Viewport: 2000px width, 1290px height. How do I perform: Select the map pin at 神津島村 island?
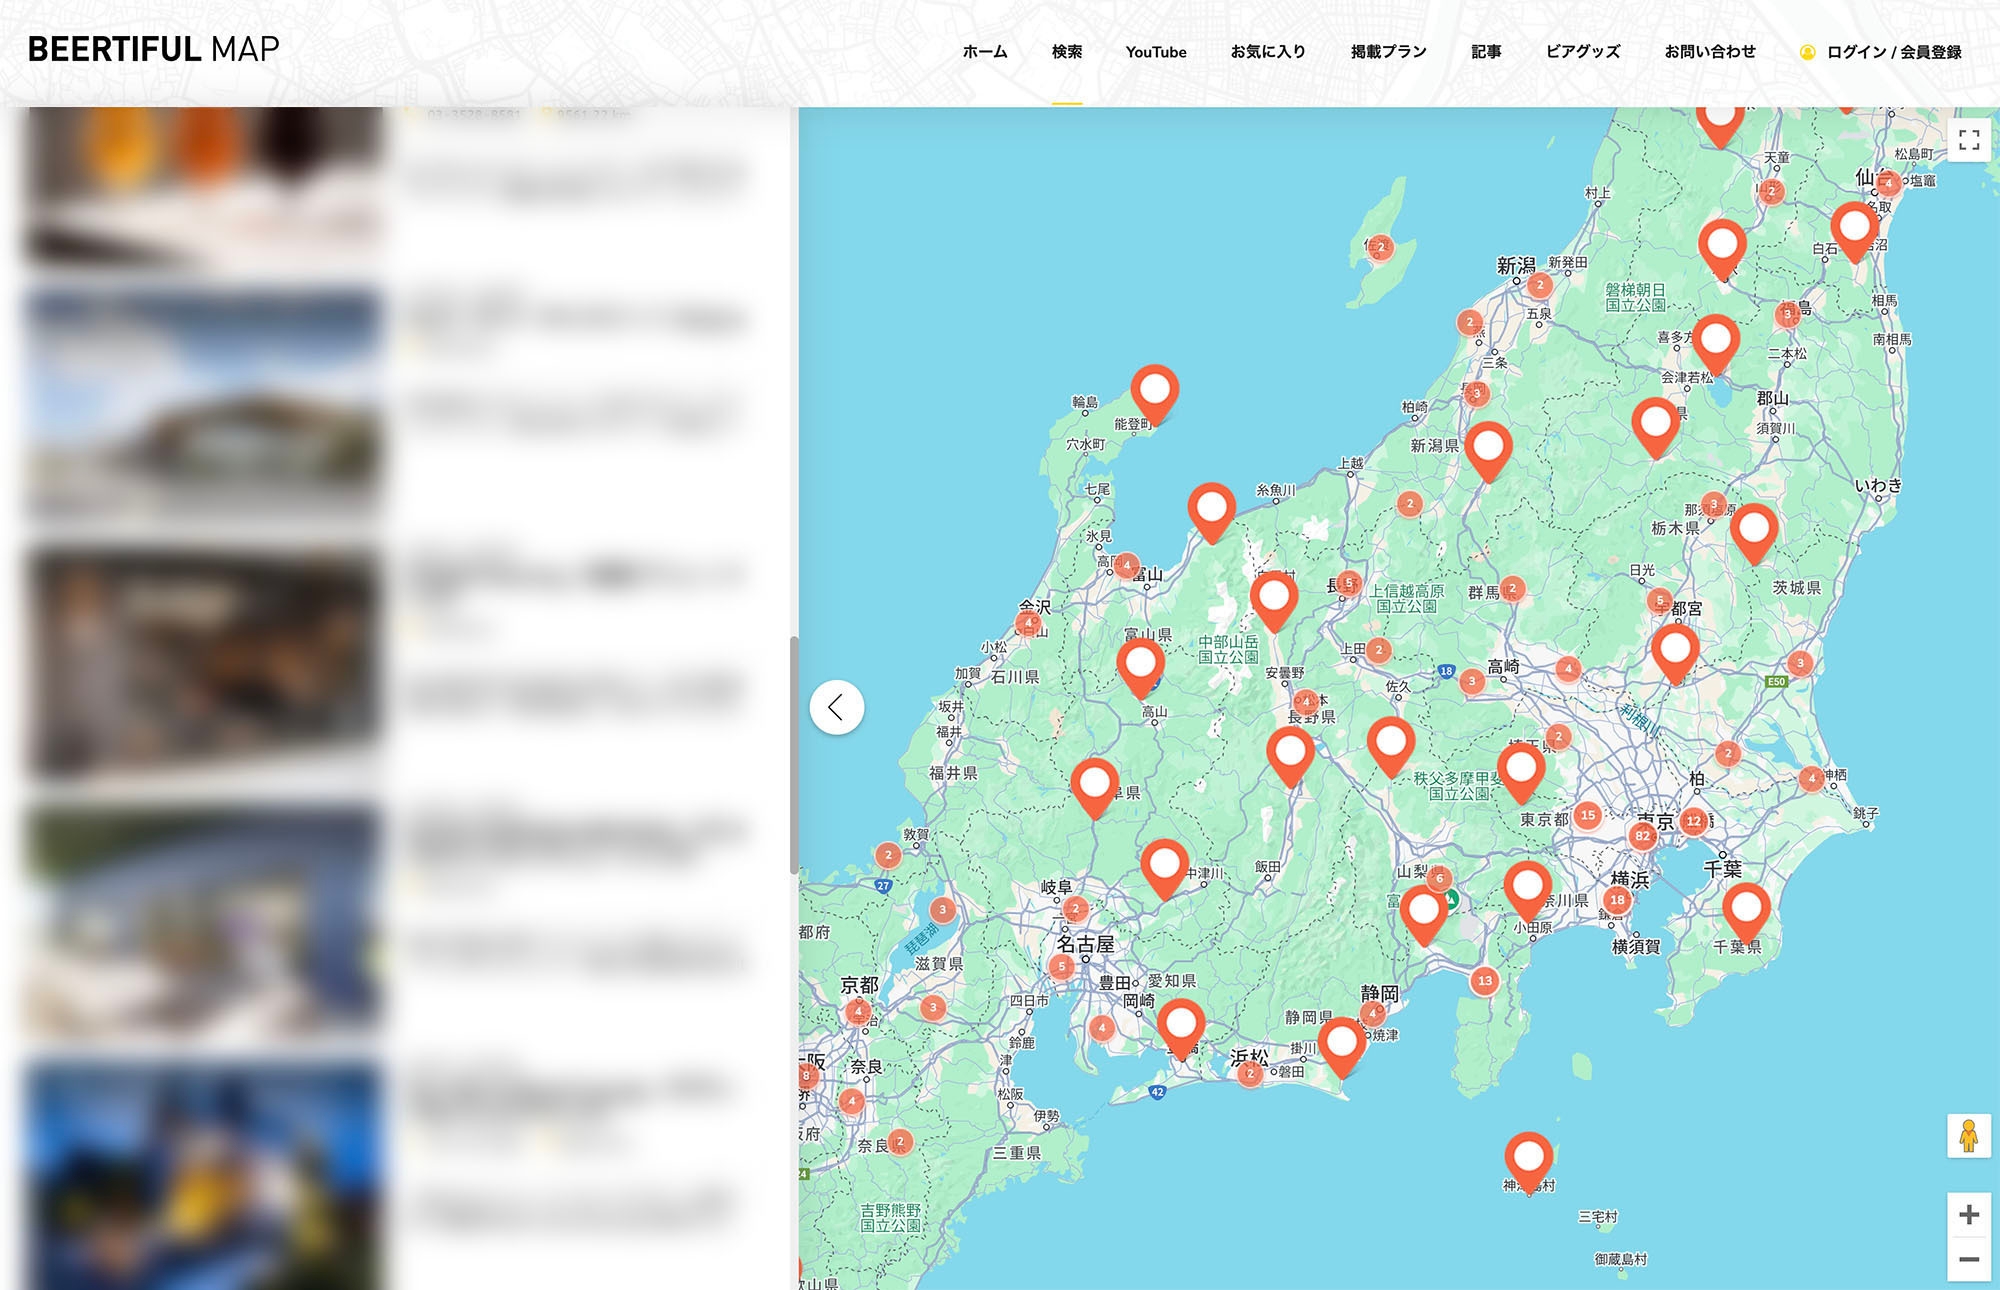click(x=1528, y=1157)
